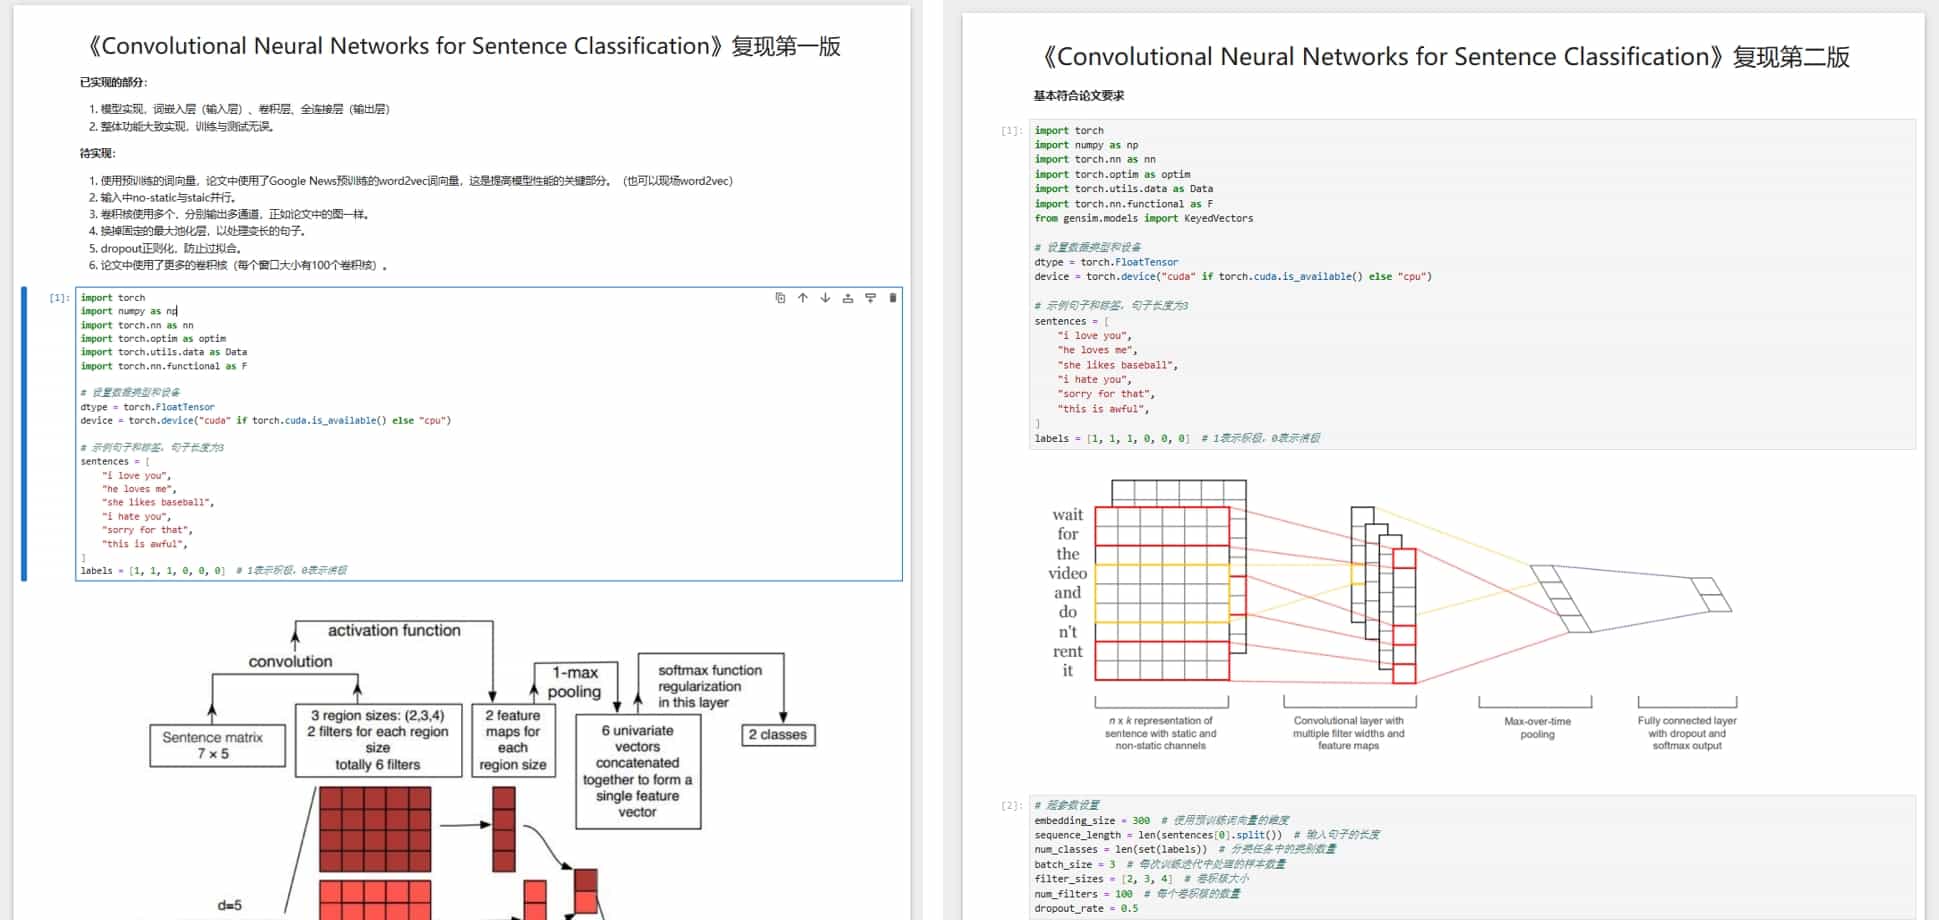Screen dimensions: 1939x920
Task: Collapse the first-version cell via its blue bar
Action: click(24, 434)
